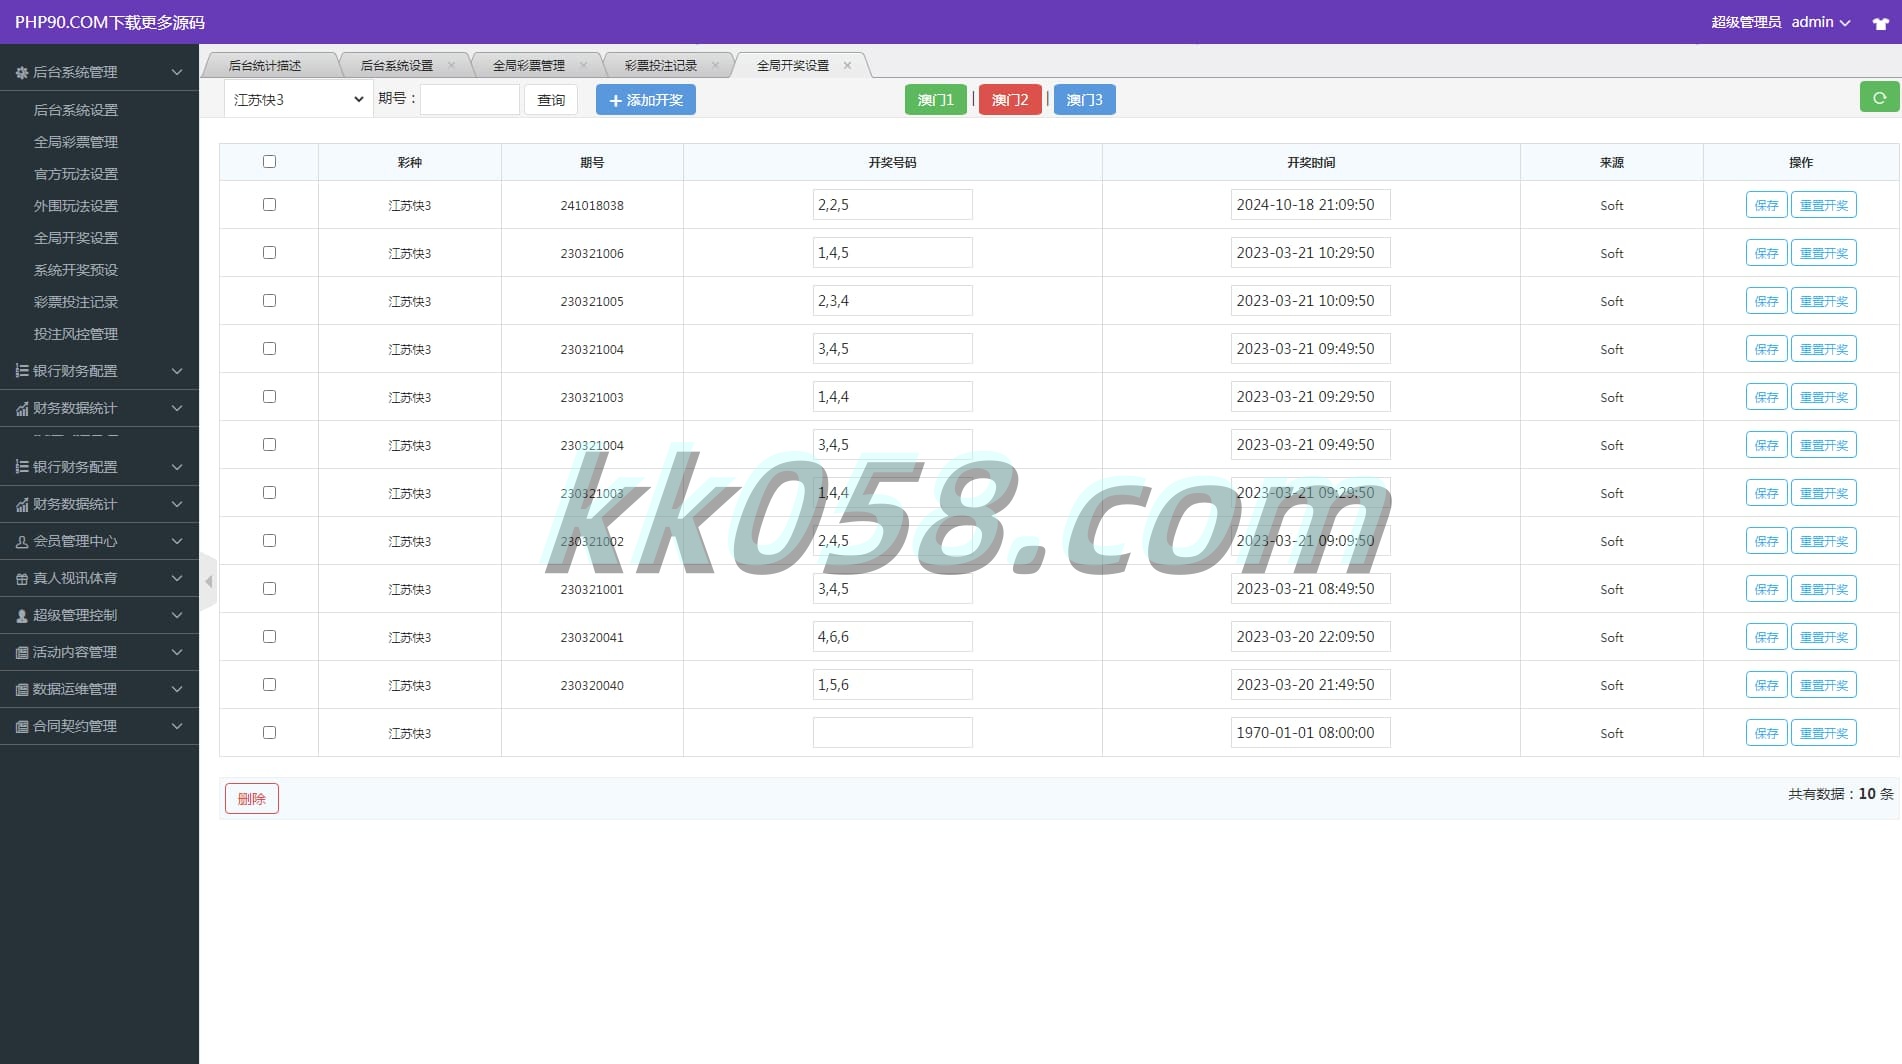
Task: Click the icon beside 活动内容管理
Action: click(22, 652)
